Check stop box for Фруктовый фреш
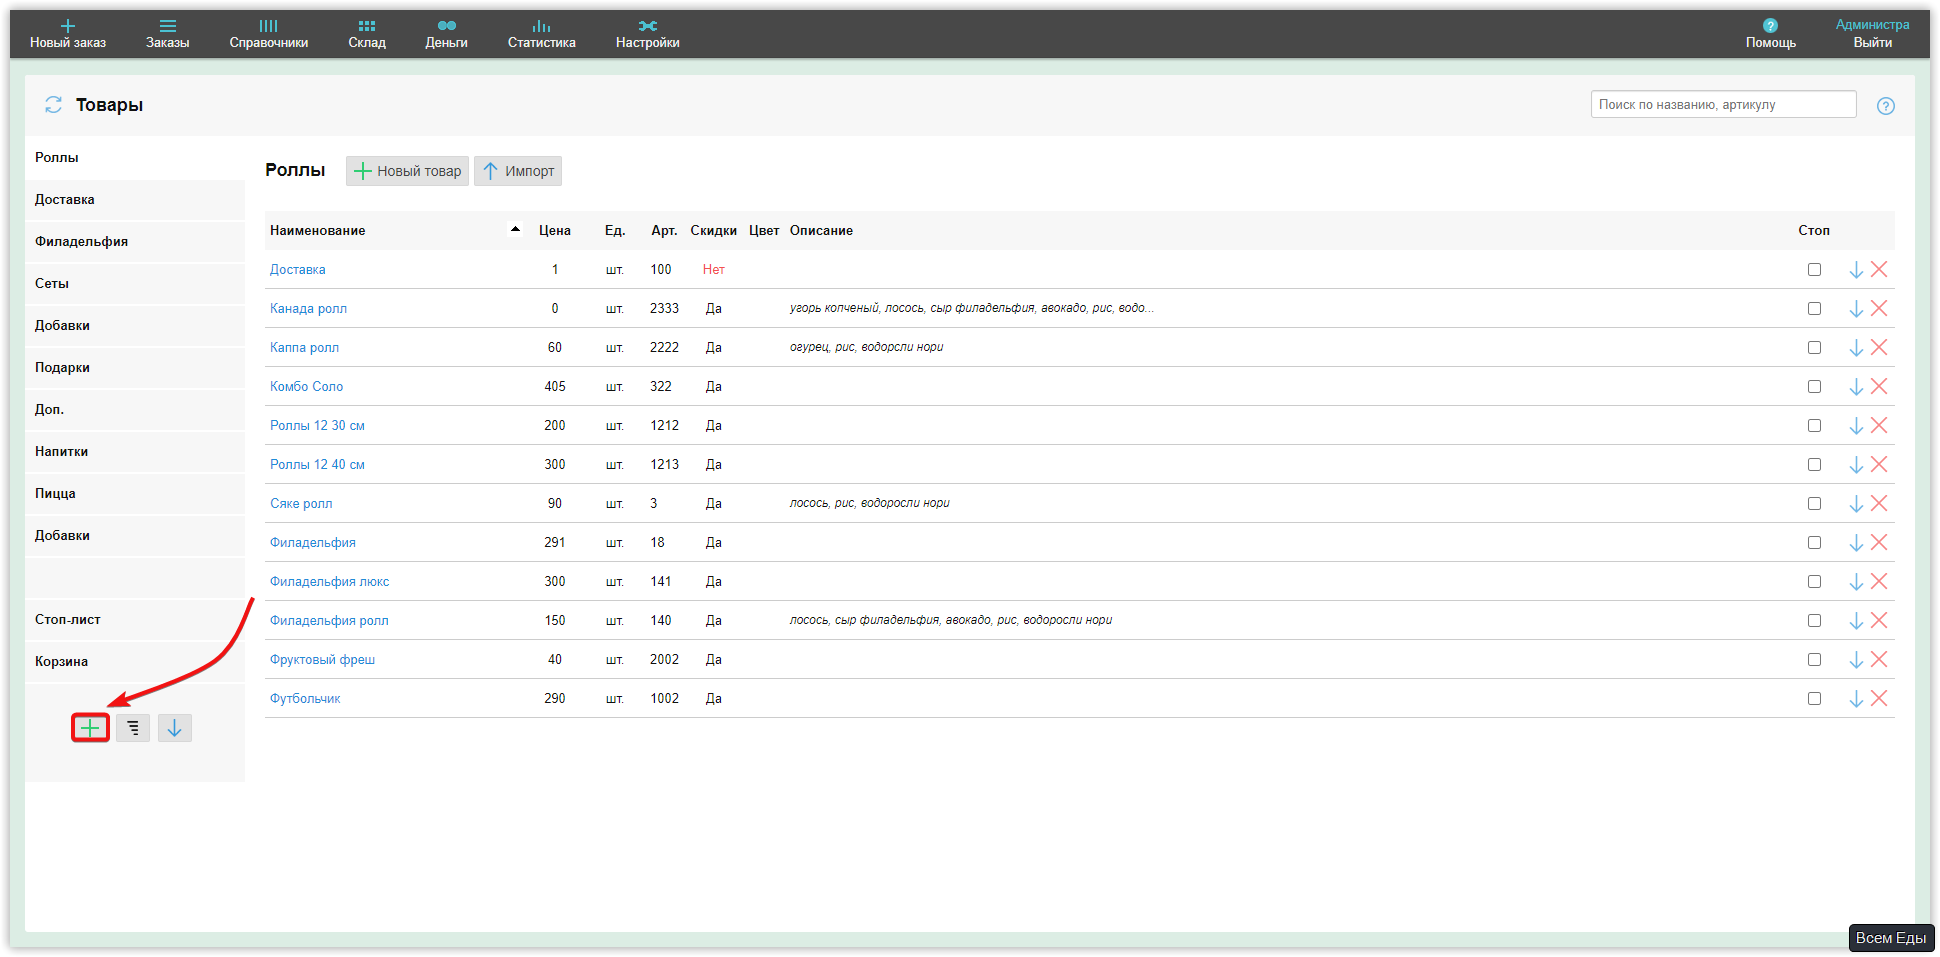Image resolution: width=1940 pixels, height=957 pixels. point(1814,659)
